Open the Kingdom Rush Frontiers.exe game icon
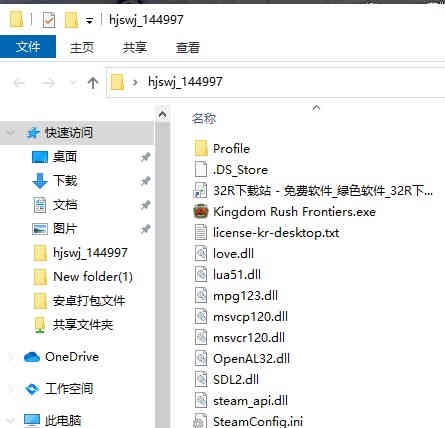The height and width of the screenshot is (428, 445). (x=201, y=212)
